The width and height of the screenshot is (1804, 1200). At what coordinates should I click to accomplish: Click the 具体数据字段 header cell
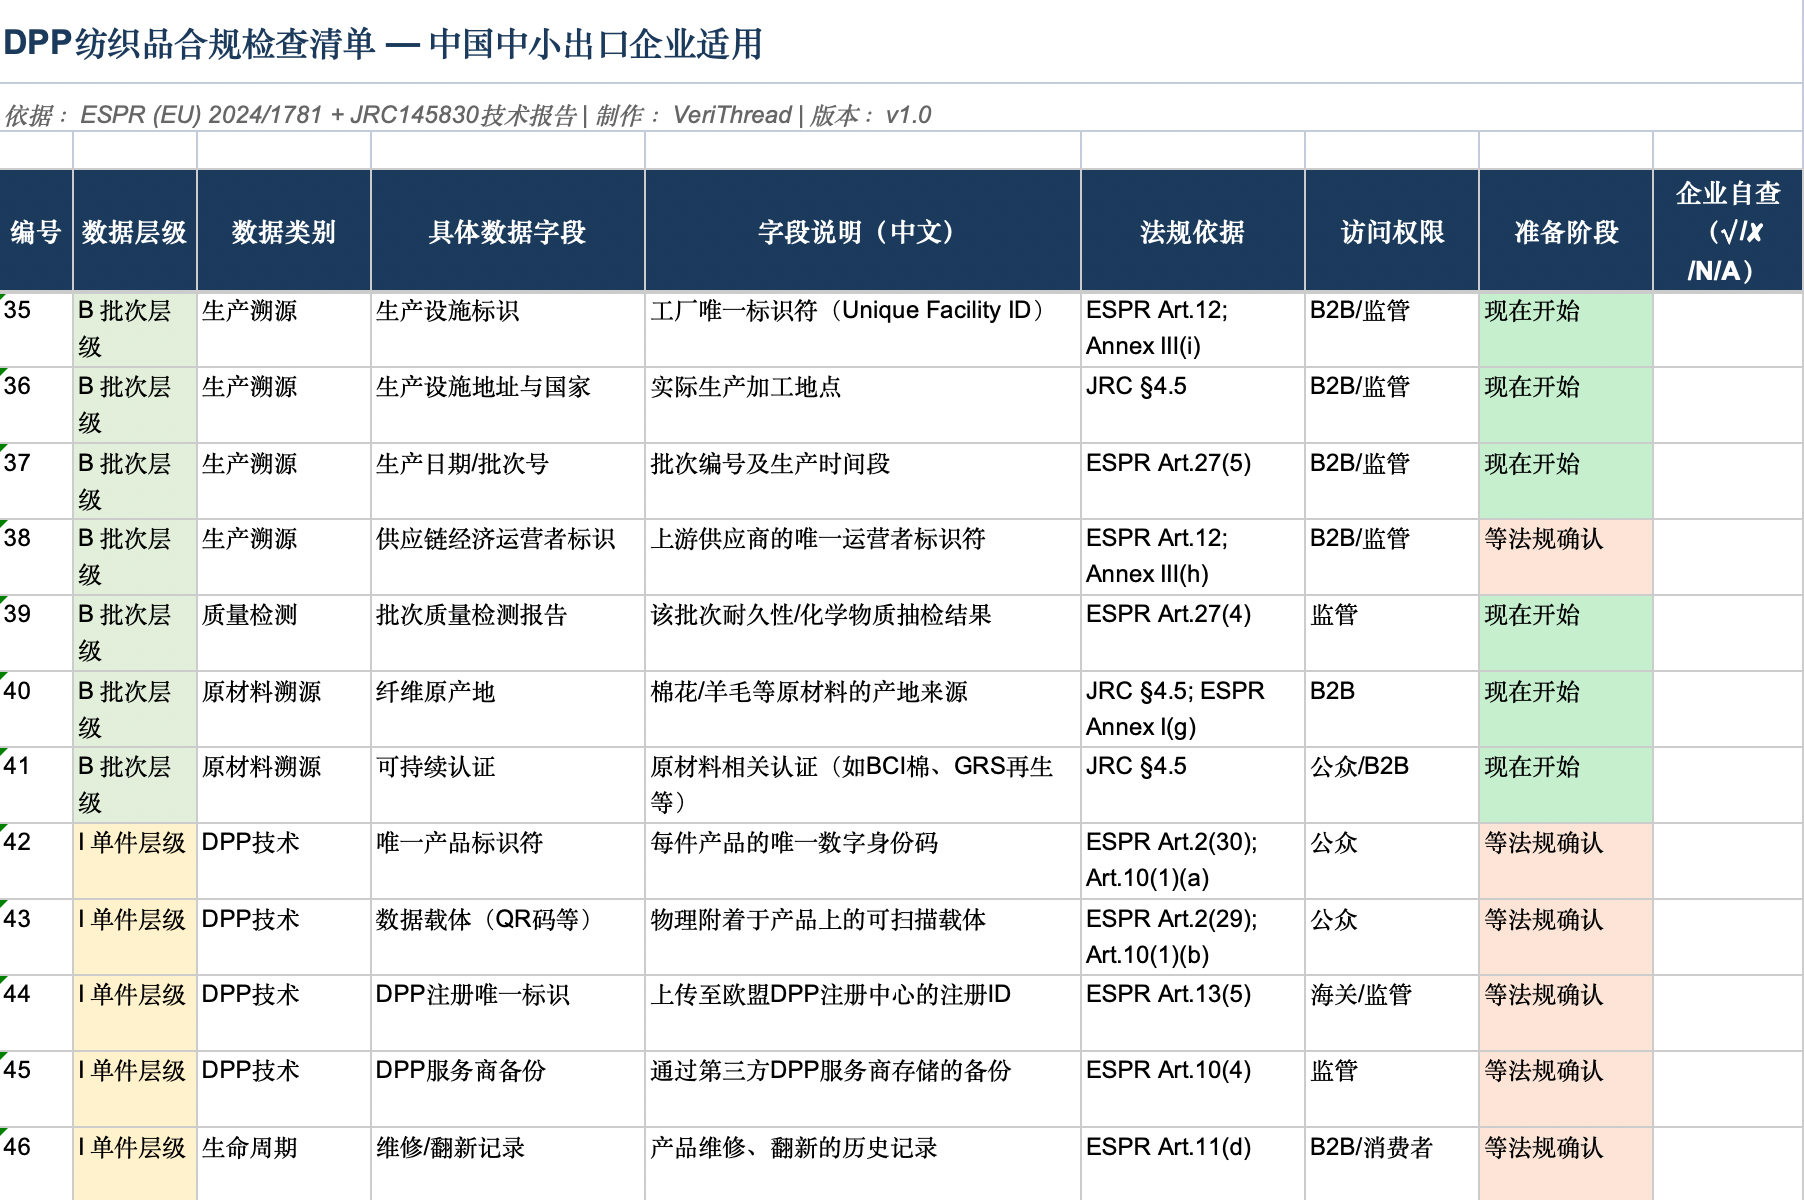tap(508, 231)
